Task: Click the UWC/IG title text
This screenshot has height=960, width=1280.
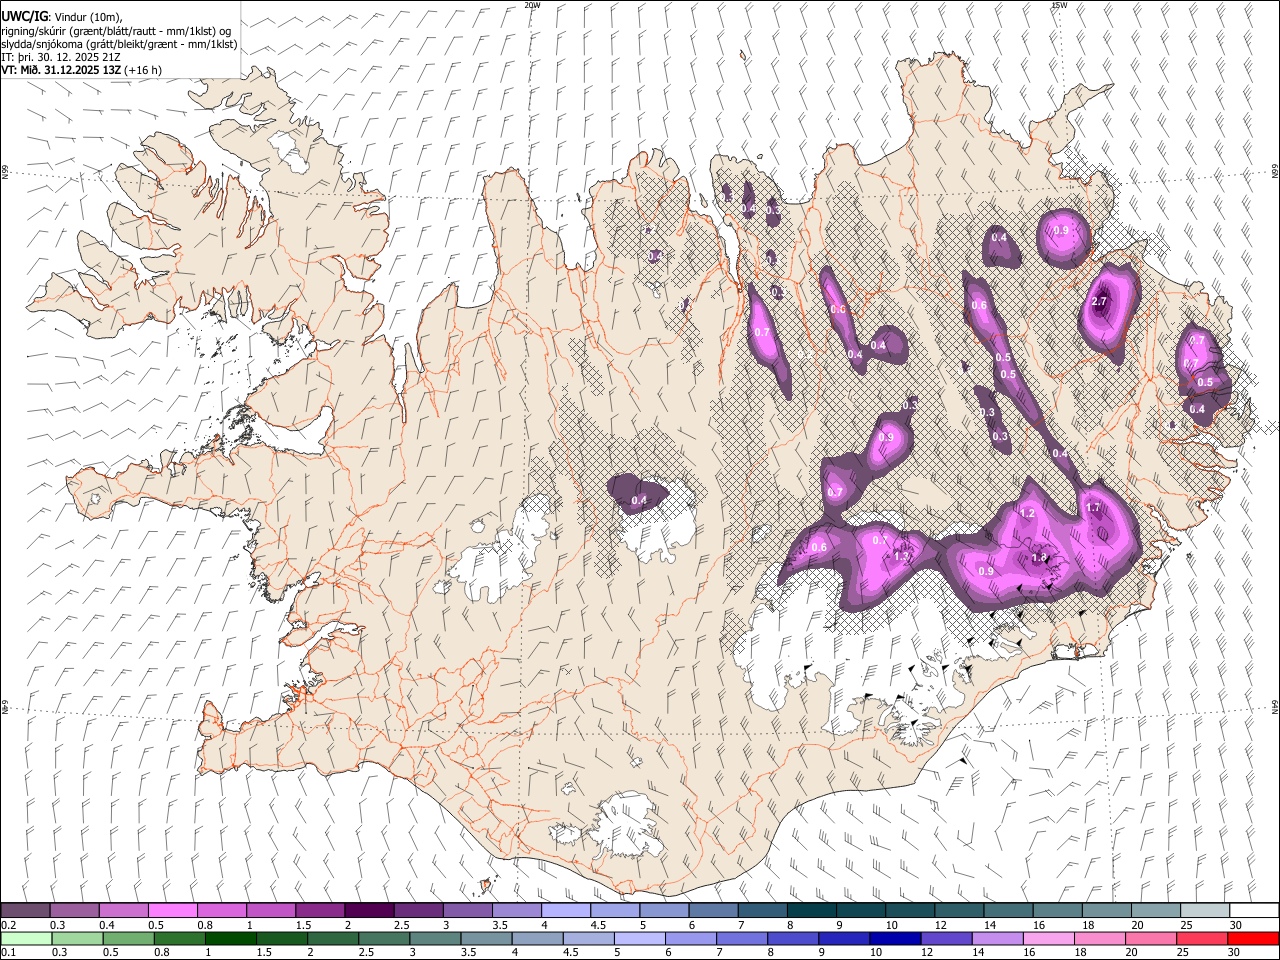Action: (x=24, y=15)
